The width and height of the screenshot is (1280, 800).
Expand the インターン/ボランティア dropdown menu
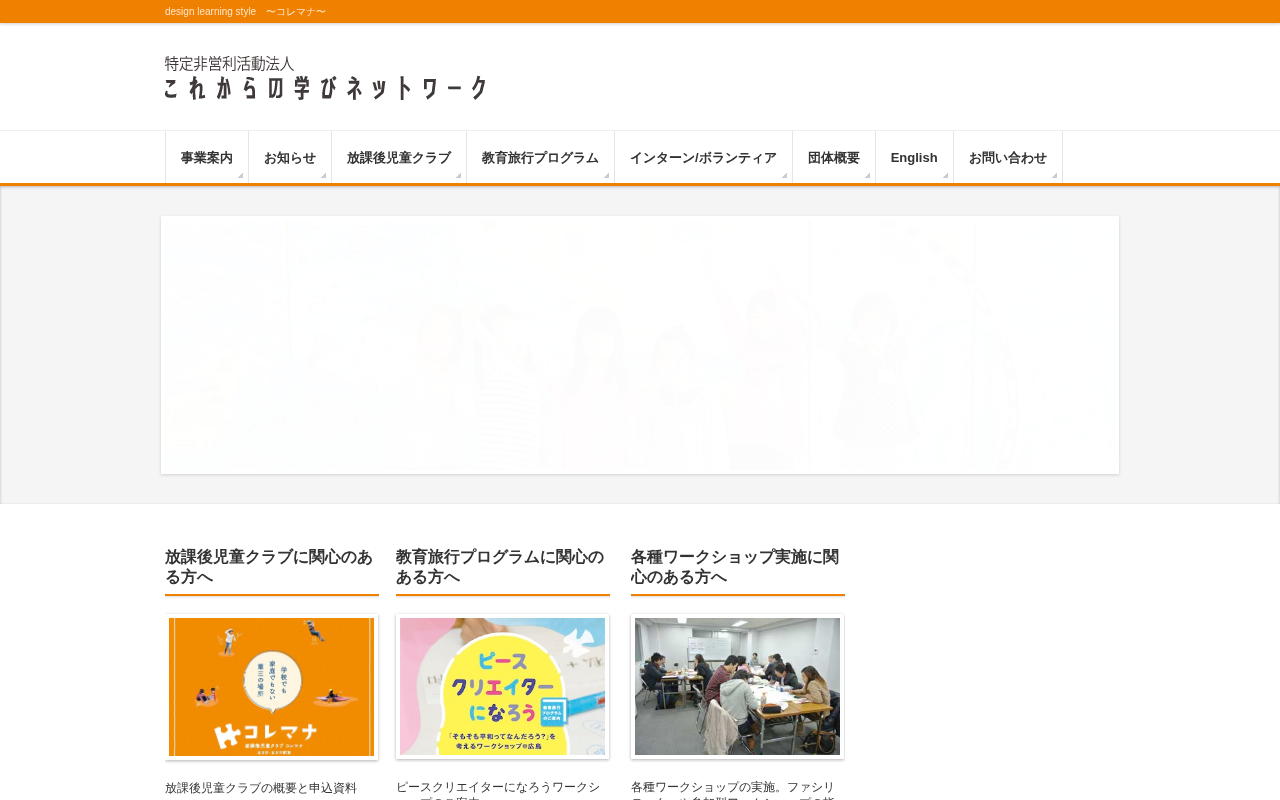[x=703, y=158]
